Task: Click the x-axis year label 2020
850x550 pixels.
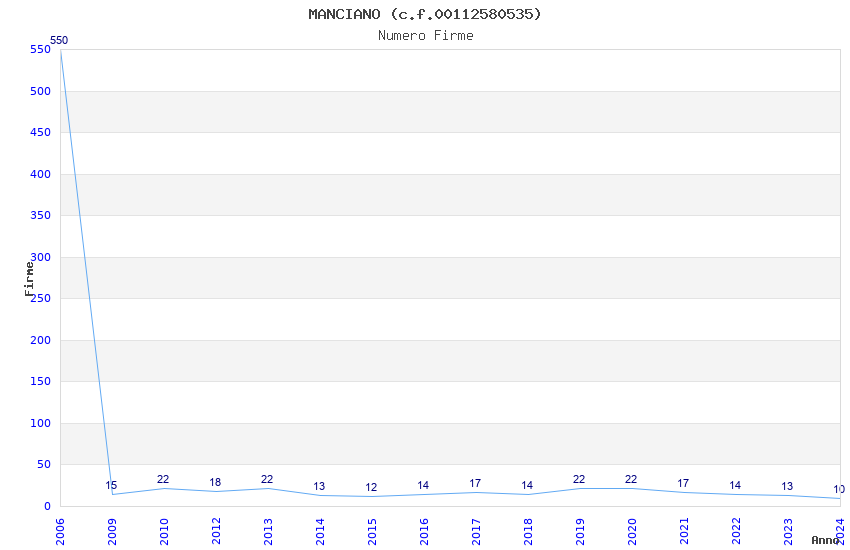Action: [633, 531]
